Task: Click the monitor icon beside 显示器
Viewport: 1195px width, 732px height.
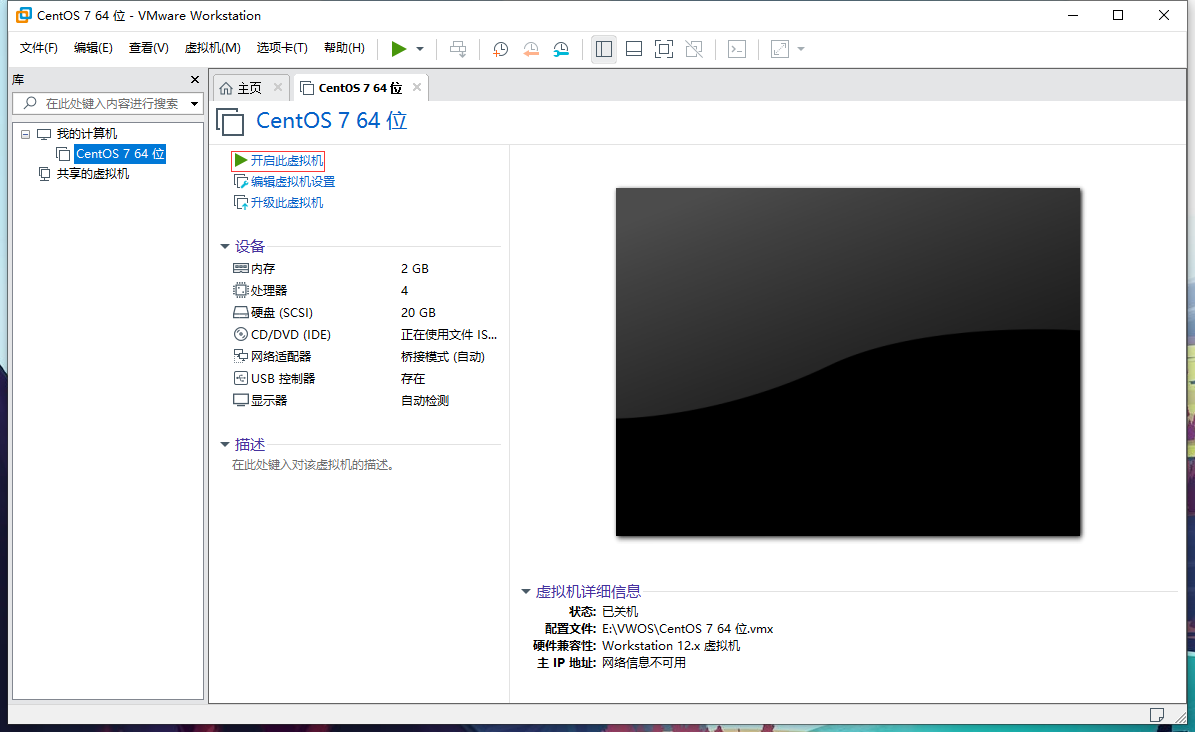Action: (241, 400)
